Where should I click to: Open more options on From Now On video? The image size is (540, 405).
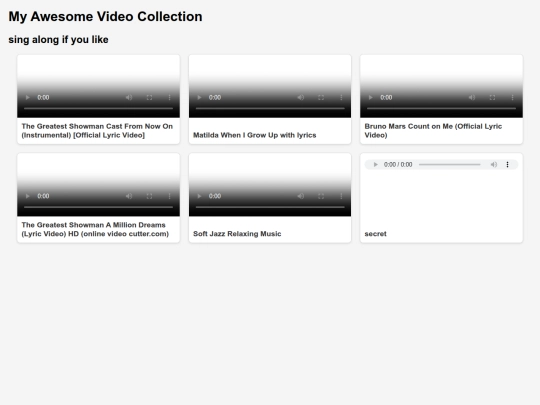pyautogui.click(x=169, y=97)
